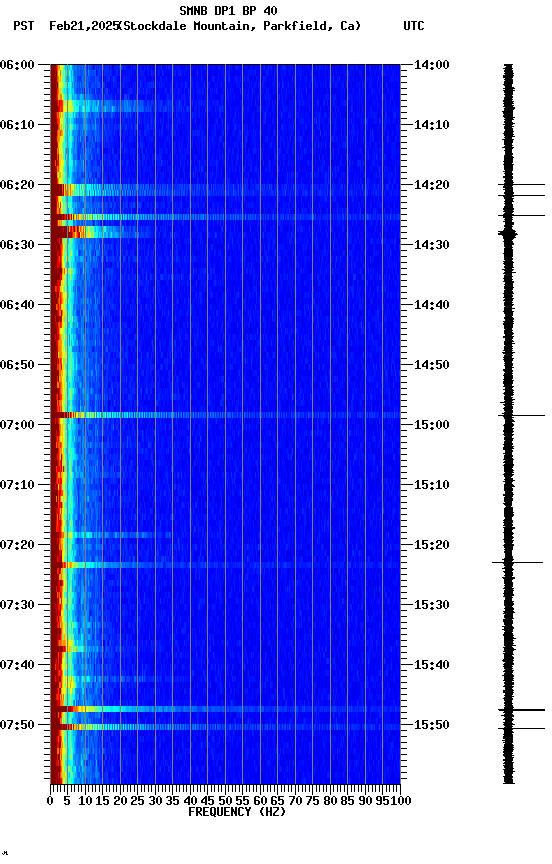Click the 0 Hz frequency axis label
Screen dimensions: 552x864
[51, 801]
